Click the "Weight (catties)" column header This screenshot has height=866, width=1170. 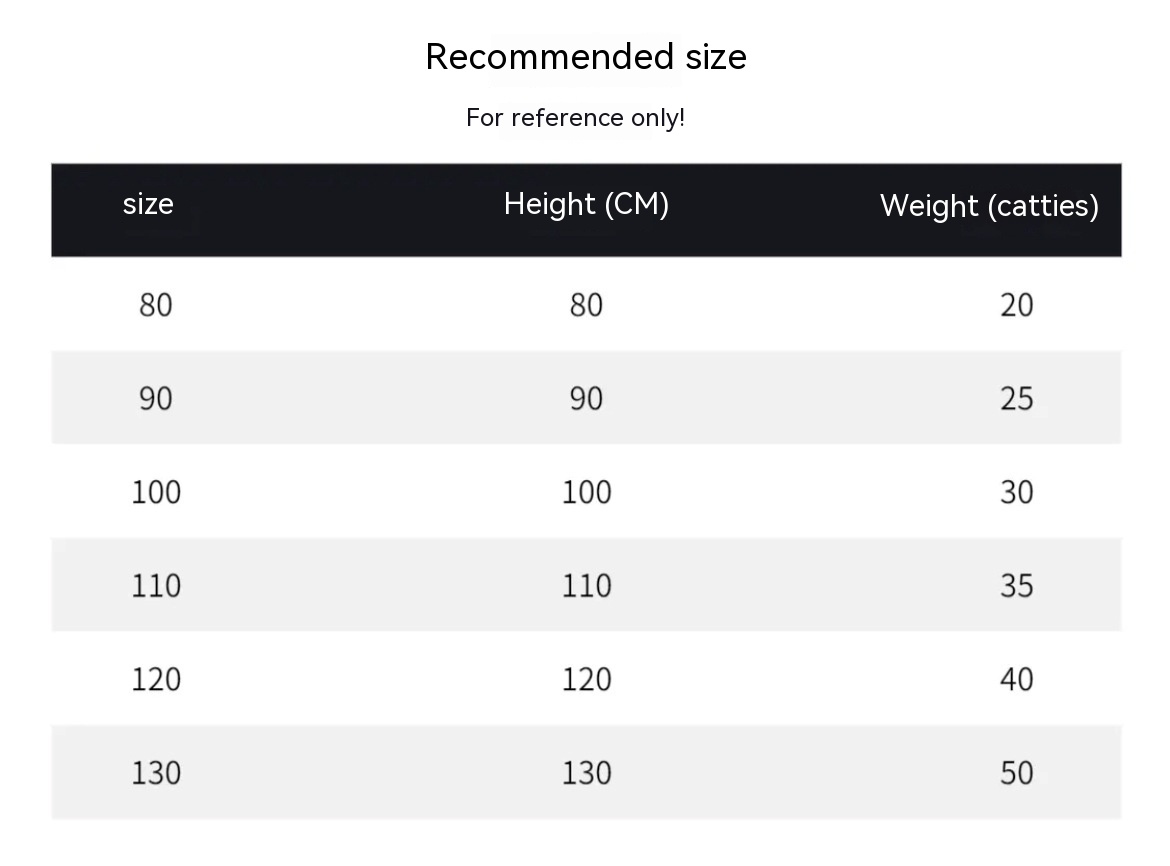coord(989,206)
